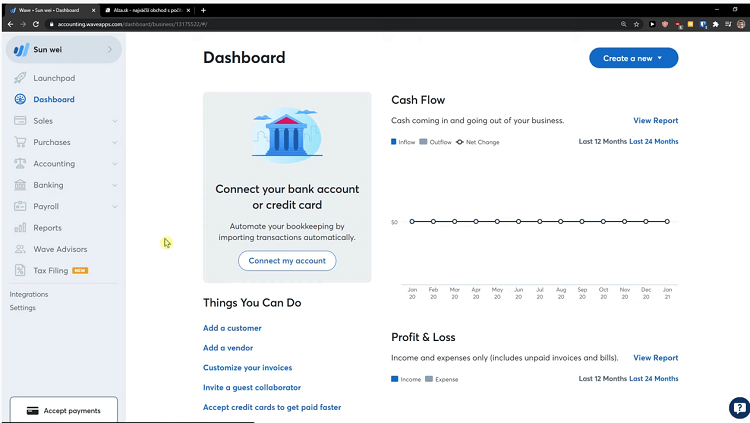
Task: Expand the Banking menu chevron
Action: pos(115,185)
